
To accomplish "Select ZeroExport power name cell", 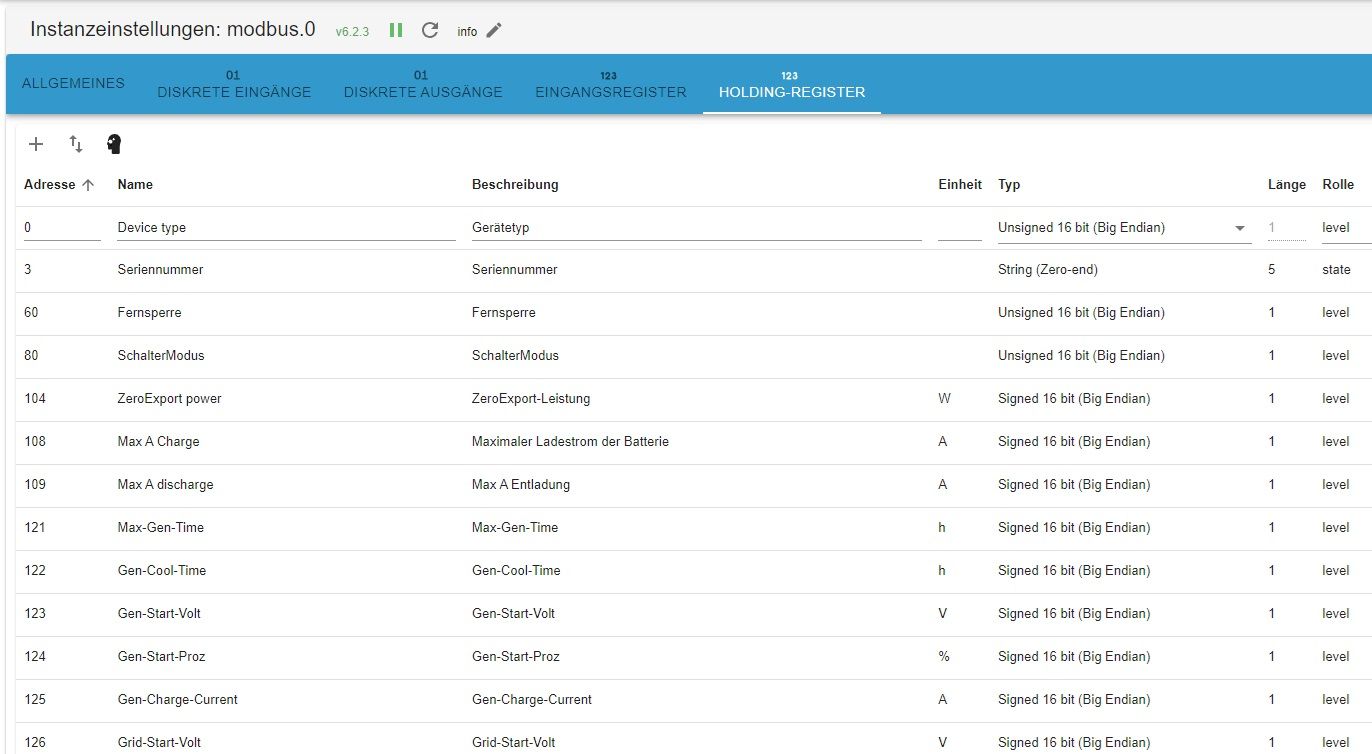I will point(169,399).
